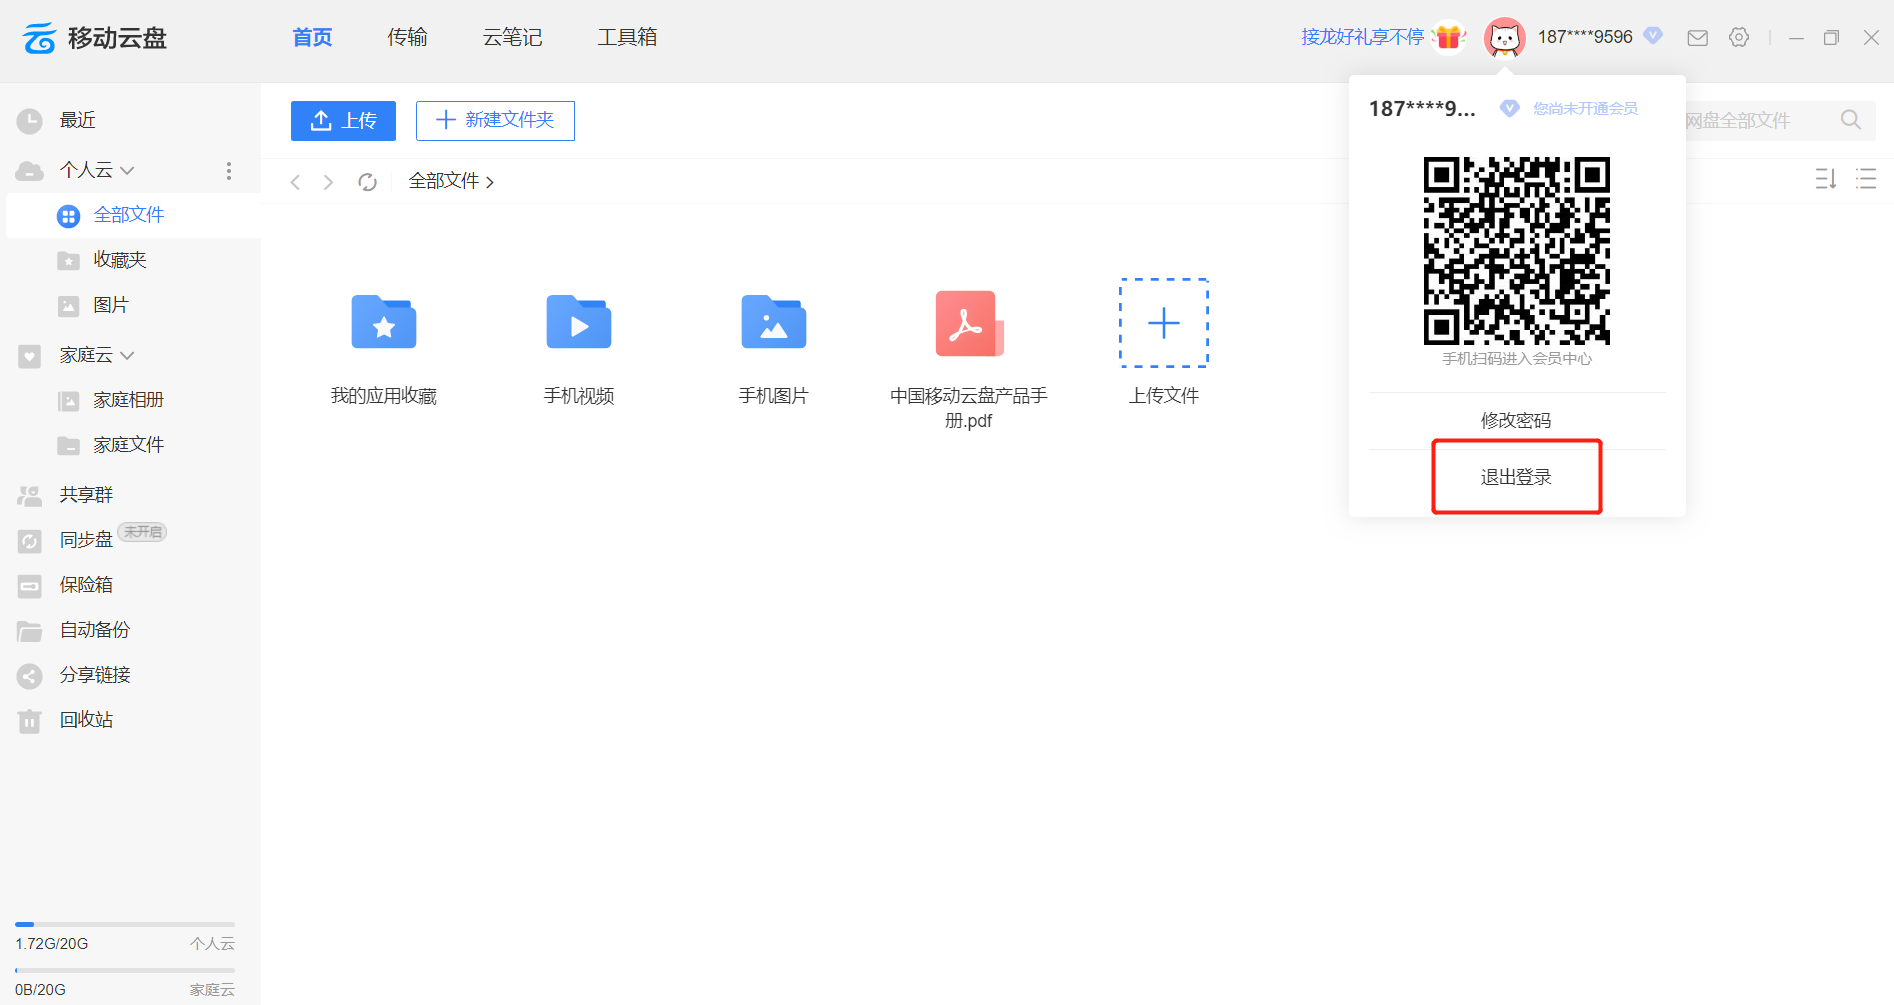Viewport: 1894px width, 1005px height.
Task: Switch to list view display
Action: point(1866,179)
